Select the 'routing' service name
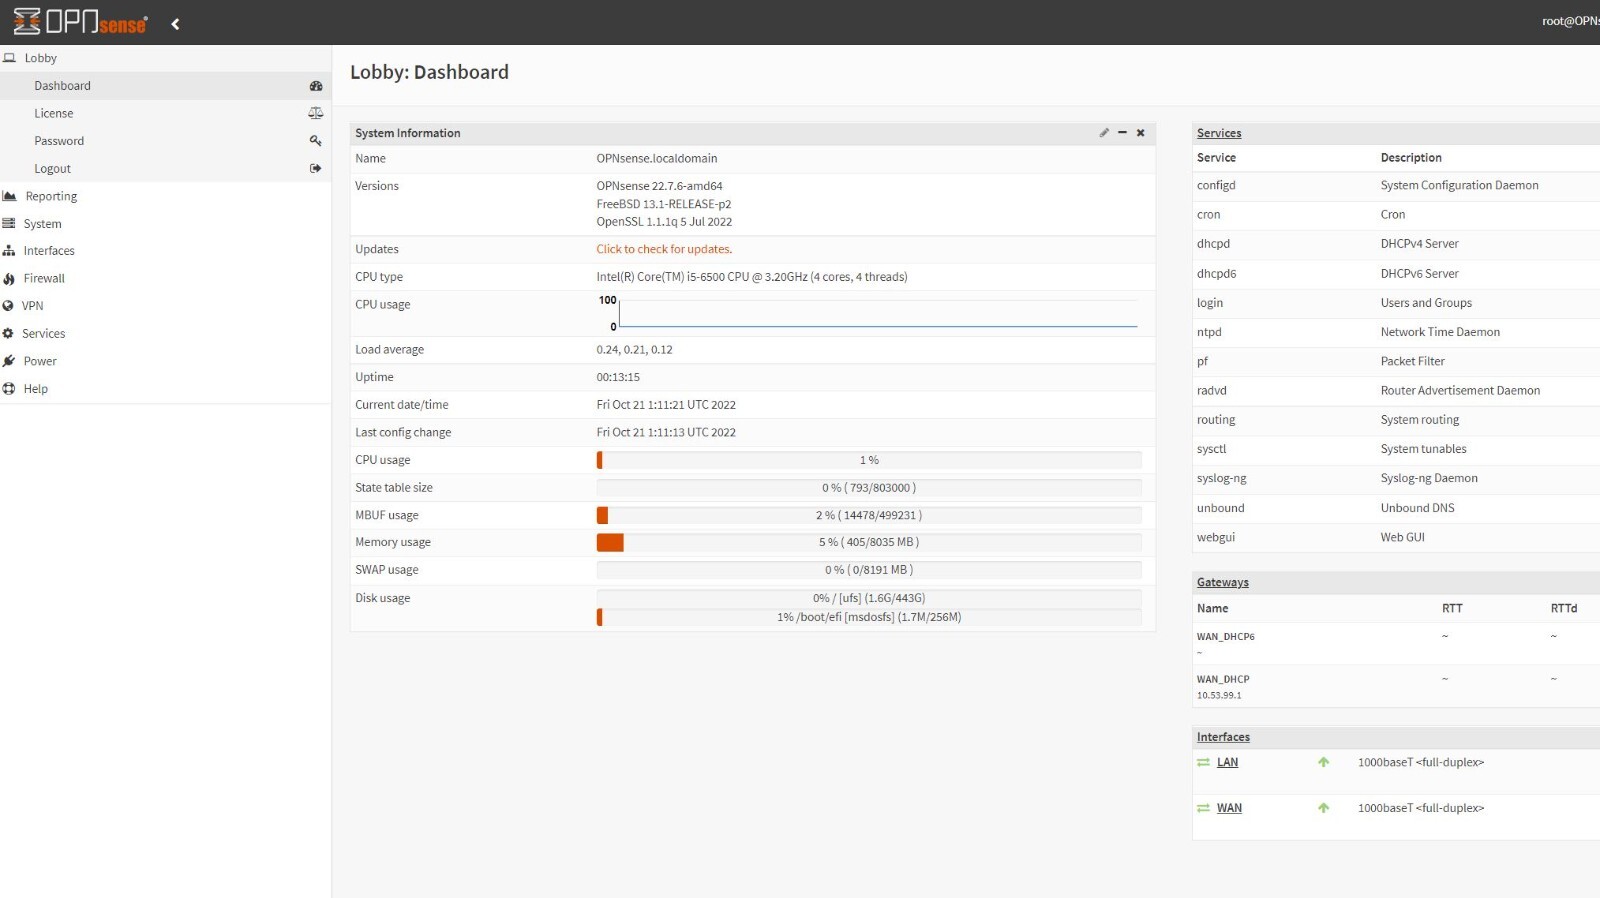1600x898 pixels. [1216, 420]
